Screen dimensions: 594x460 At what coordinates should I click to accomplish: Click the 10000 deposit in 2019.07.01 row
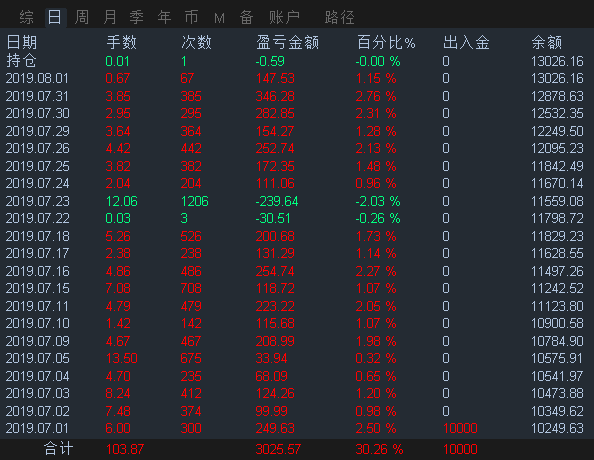(x=460, y=428)
